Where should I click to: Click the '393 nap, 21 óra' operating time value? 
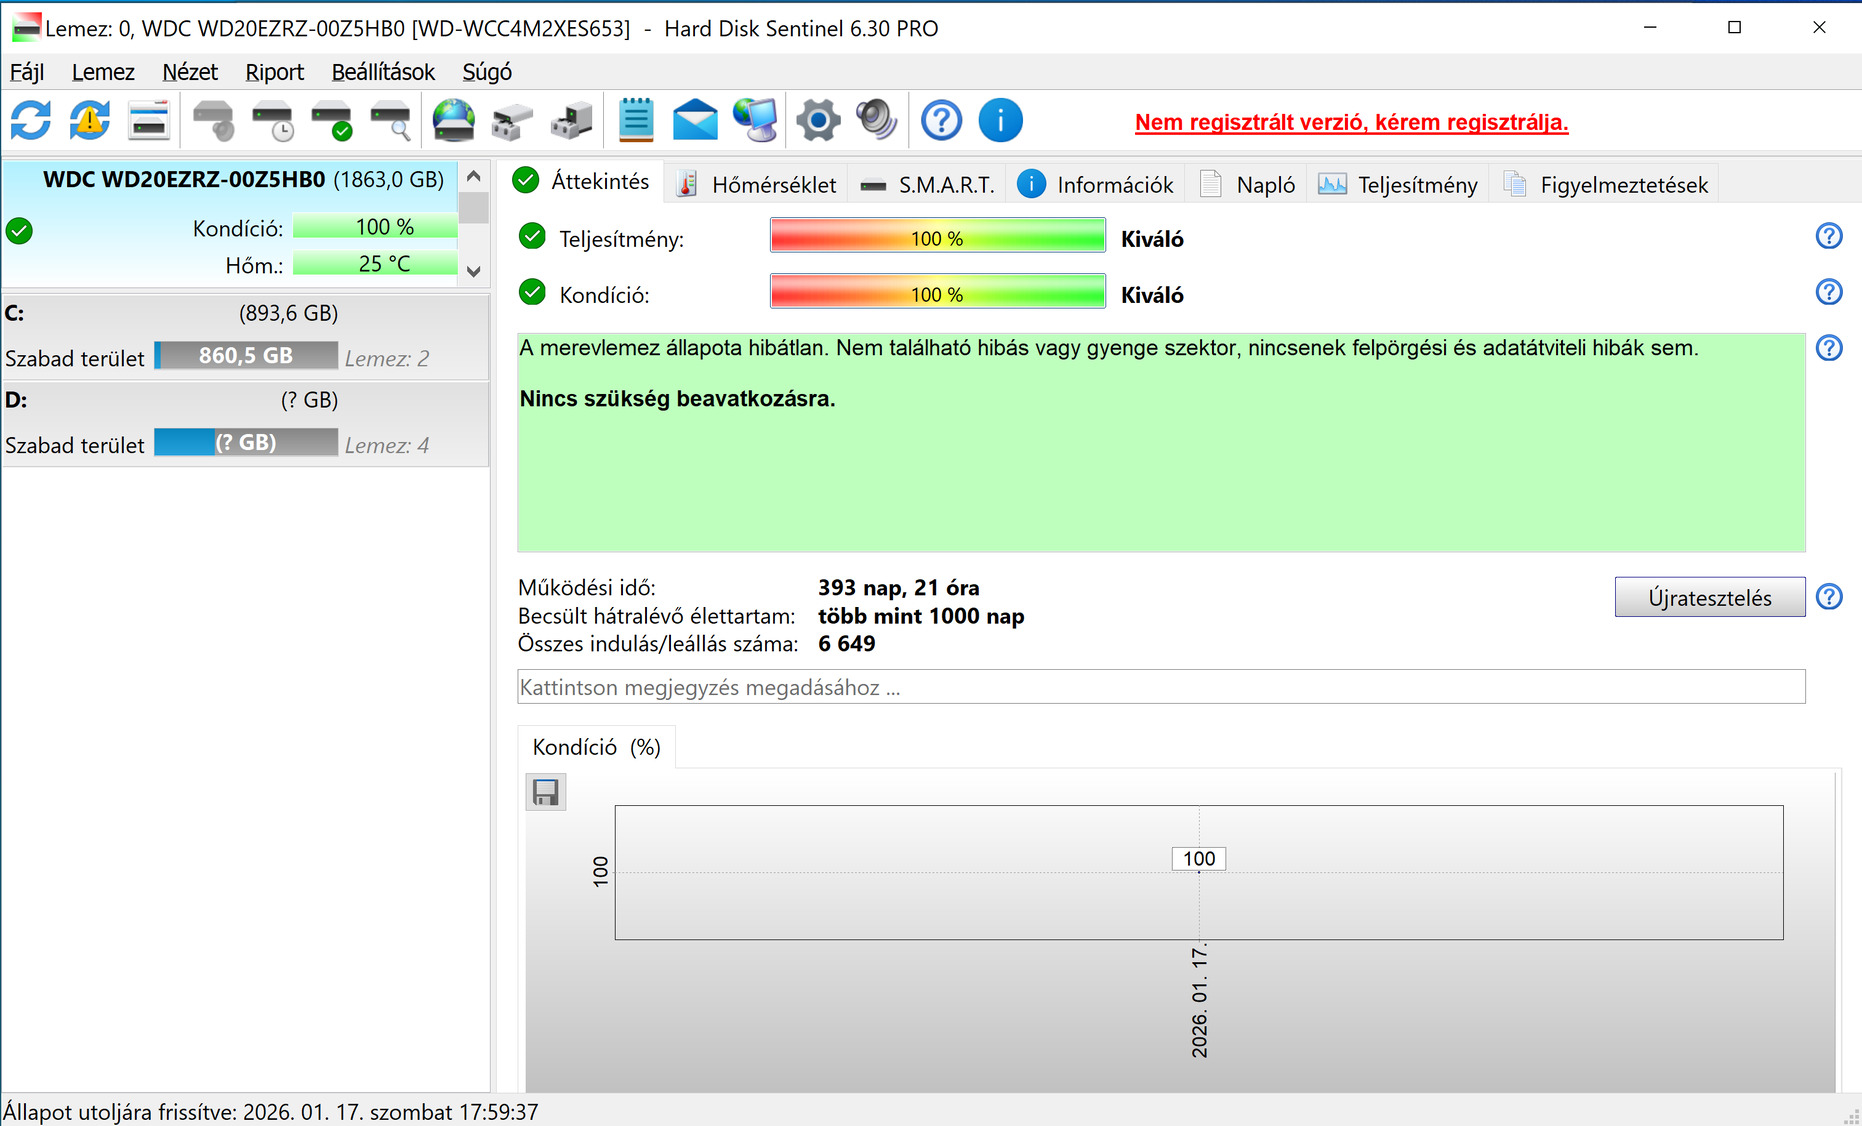coord(898,588)
